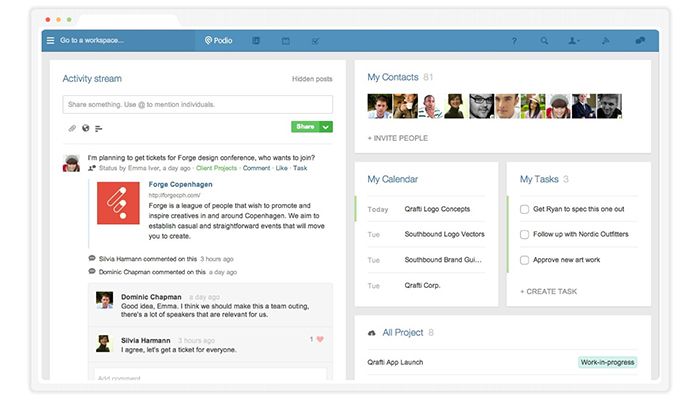Click the green Share button
The width and height of the screenshot is (700, 400).
click(305, 127)
